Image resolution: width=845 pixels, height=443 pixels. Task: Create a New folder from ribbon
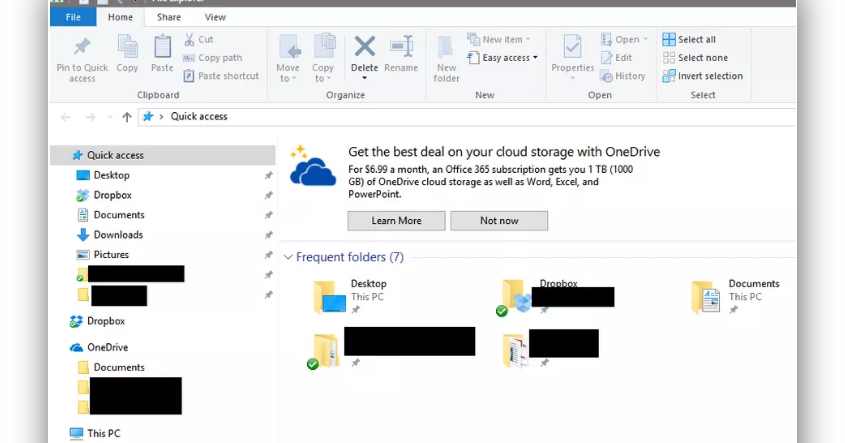pos(446,59)
